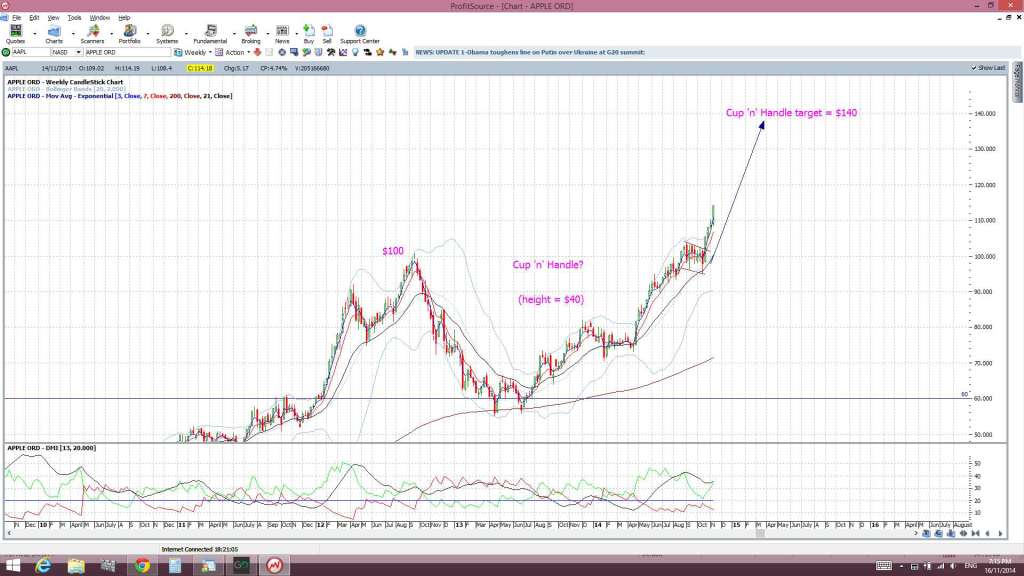Click the lightbulb icon in chart toolbar
The width and height of the screenshot is (1024, 576).
[x=355, y=52]
